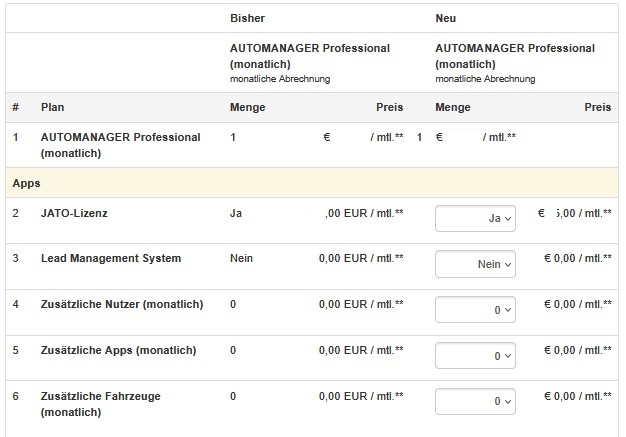Click the 'Menge' header under Bisher

248,107
